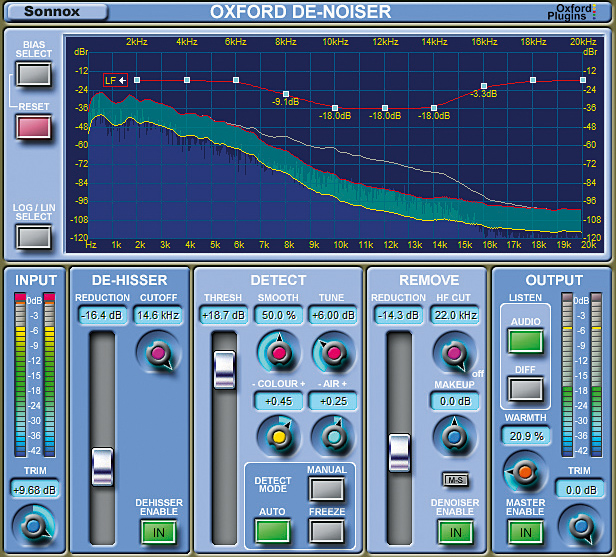Toggle the Auto detect mode button
616x557 pixels.
tap(272, 531)
